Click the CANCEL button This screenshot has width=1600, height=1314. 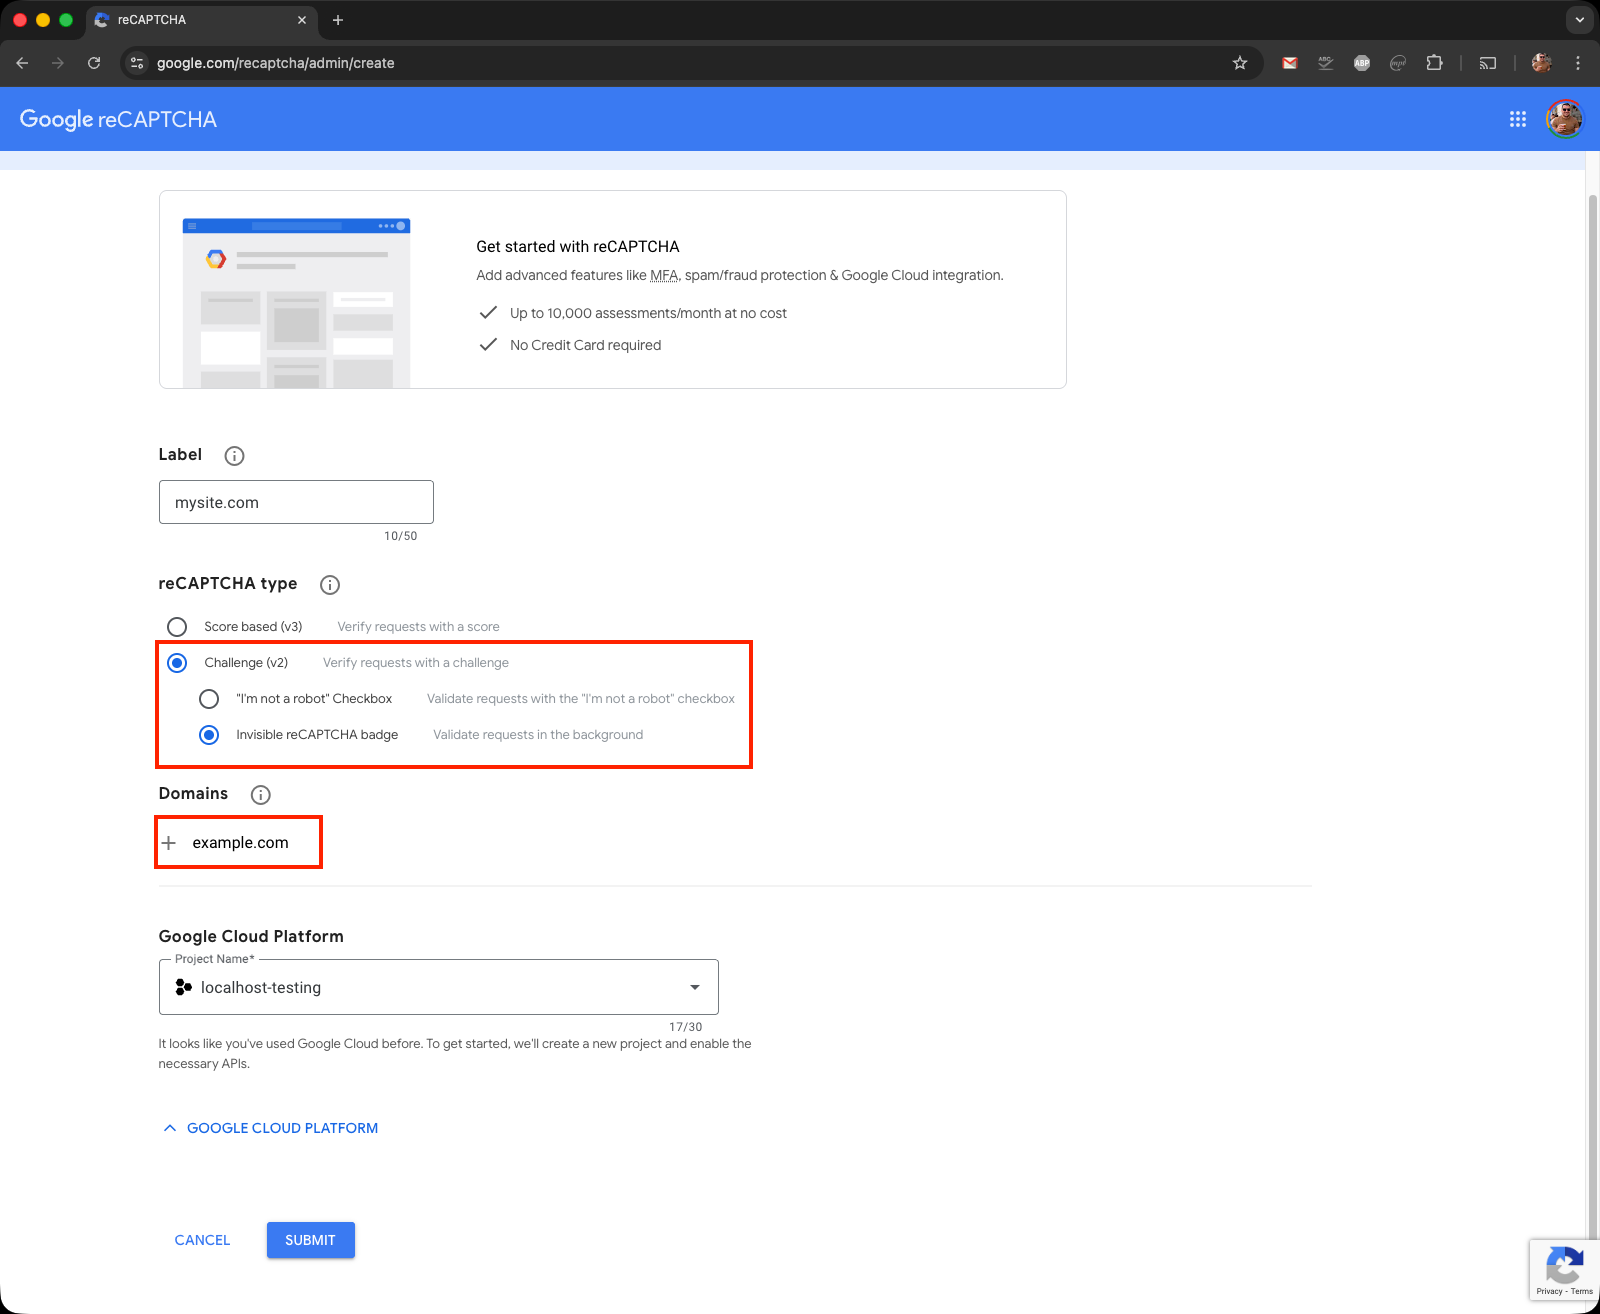[x=202, y=1240]
